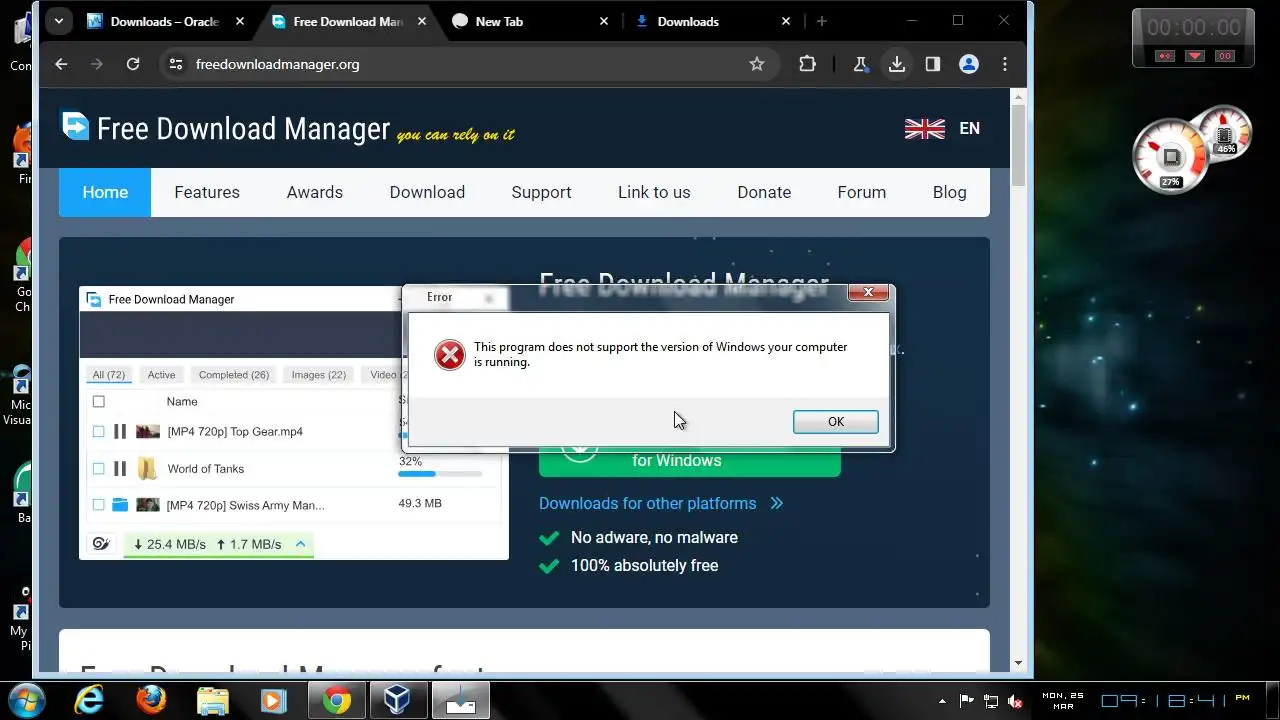Open the Download menu item
This screenshot has width=1280, height=720.
(x=427, y=192)
